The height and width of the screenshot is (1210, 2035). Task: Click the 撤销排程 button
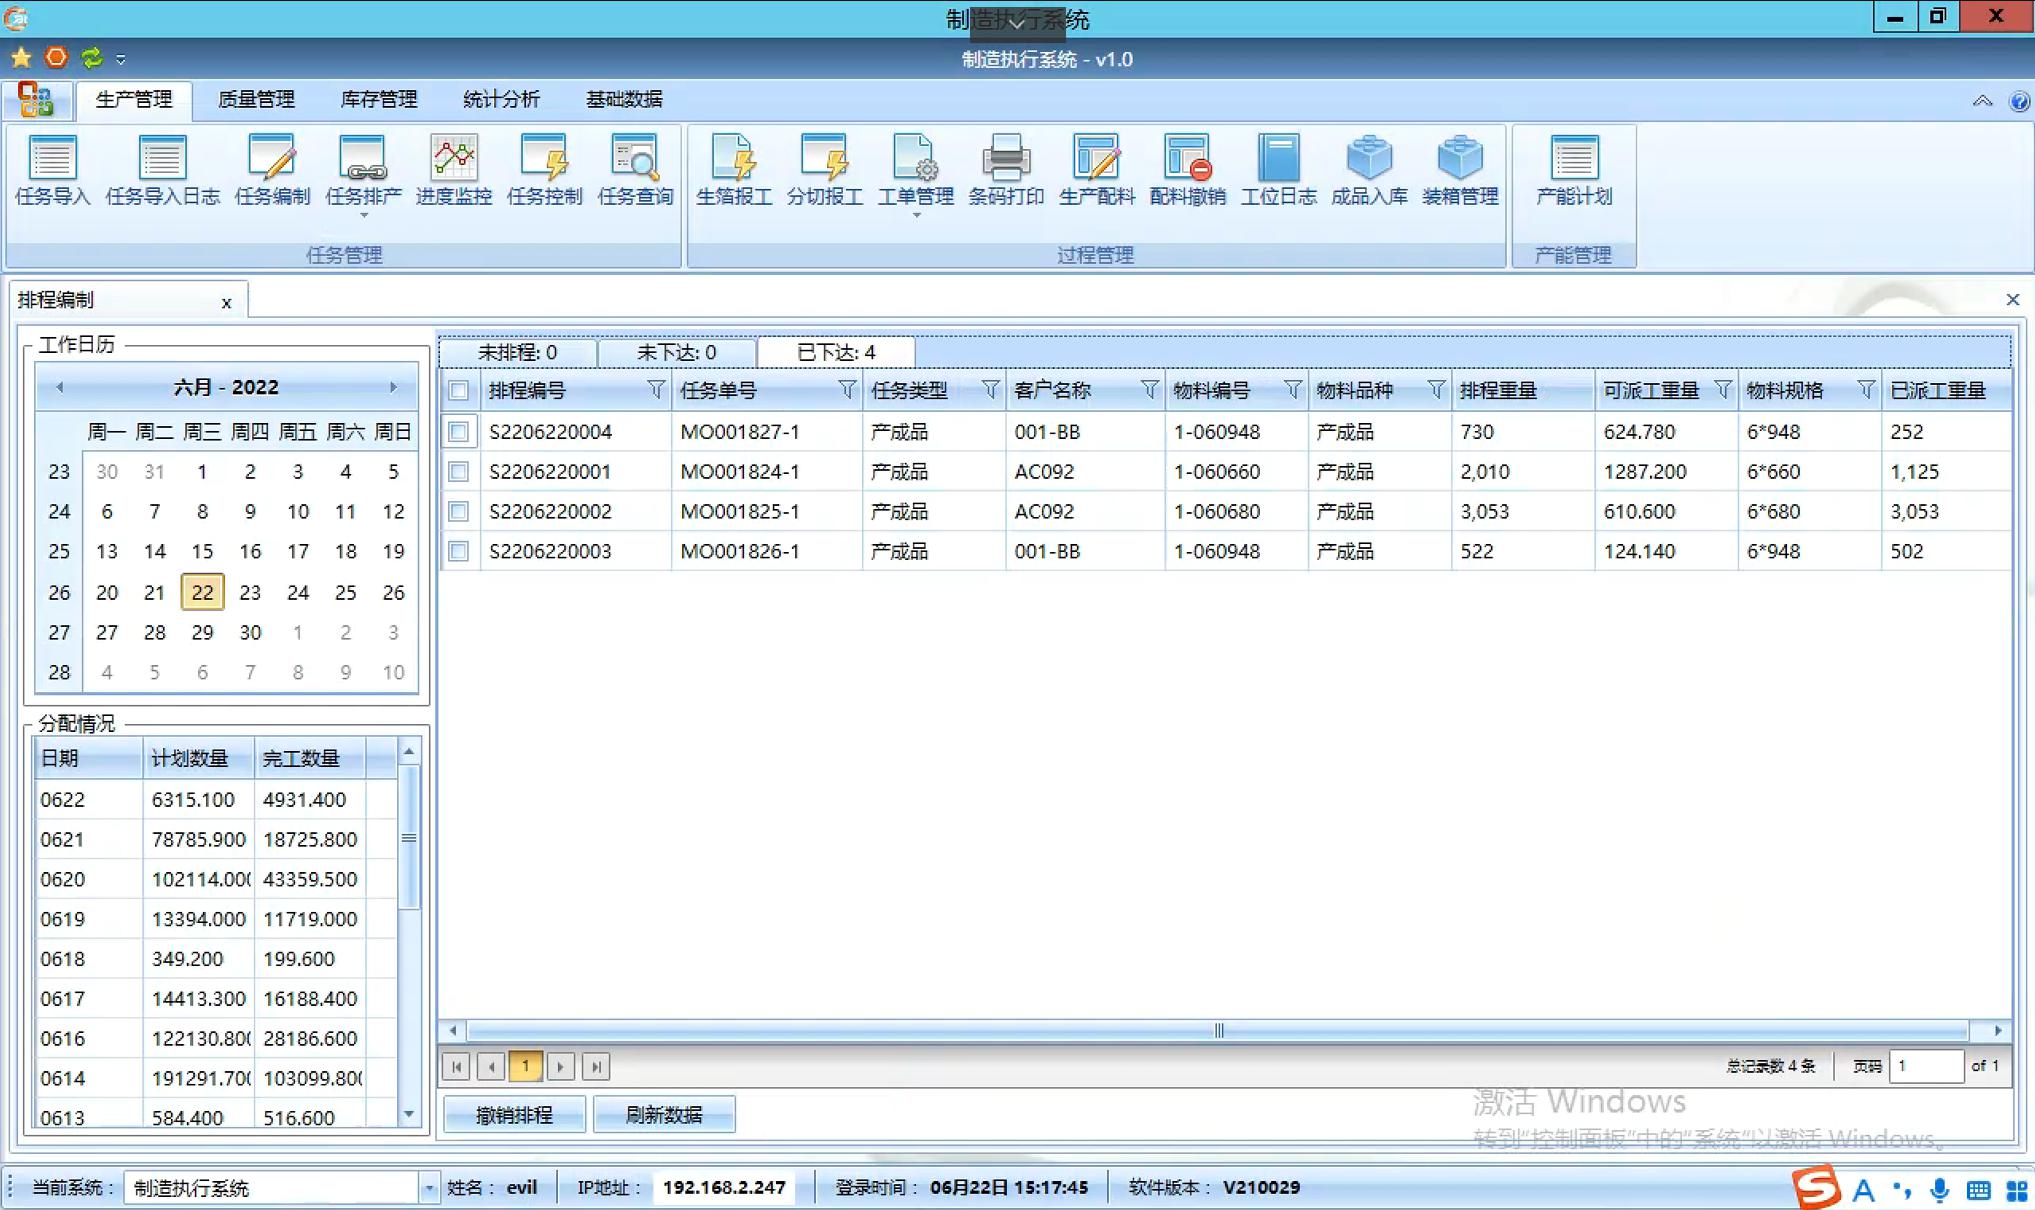click(x=514, y=1114)
